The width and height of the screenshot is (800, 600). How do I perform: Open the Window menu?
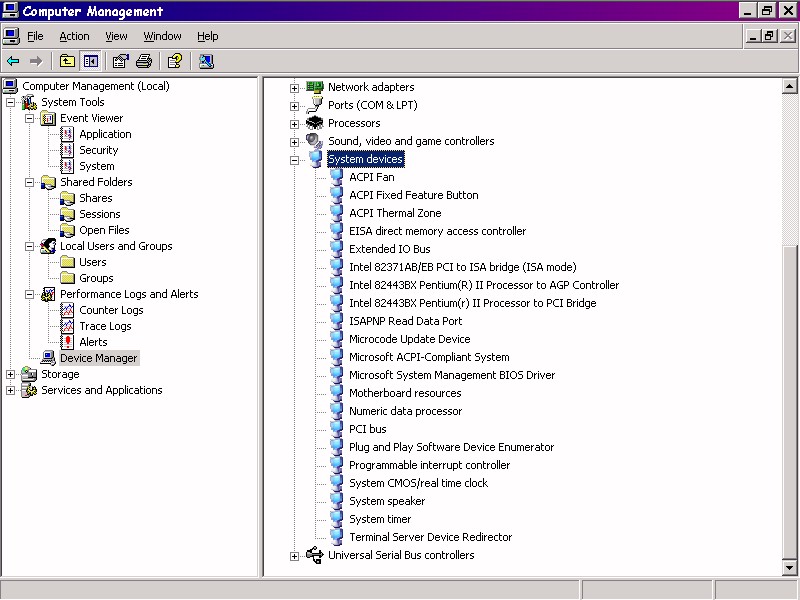point(162,36)
